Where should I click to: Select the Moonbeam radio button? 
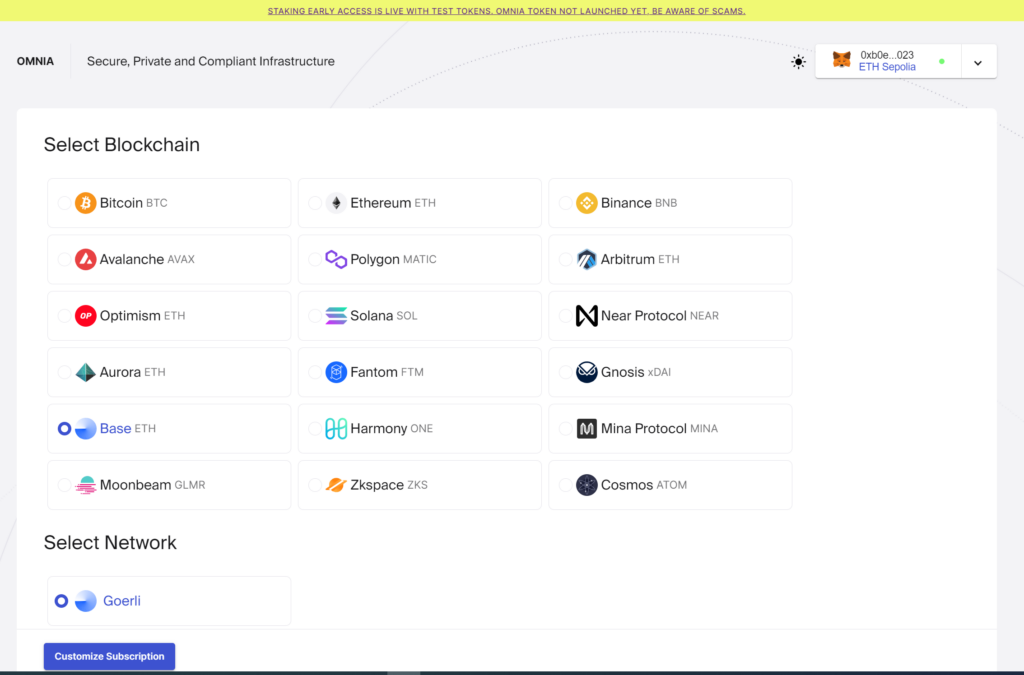(x=64, y=485)
